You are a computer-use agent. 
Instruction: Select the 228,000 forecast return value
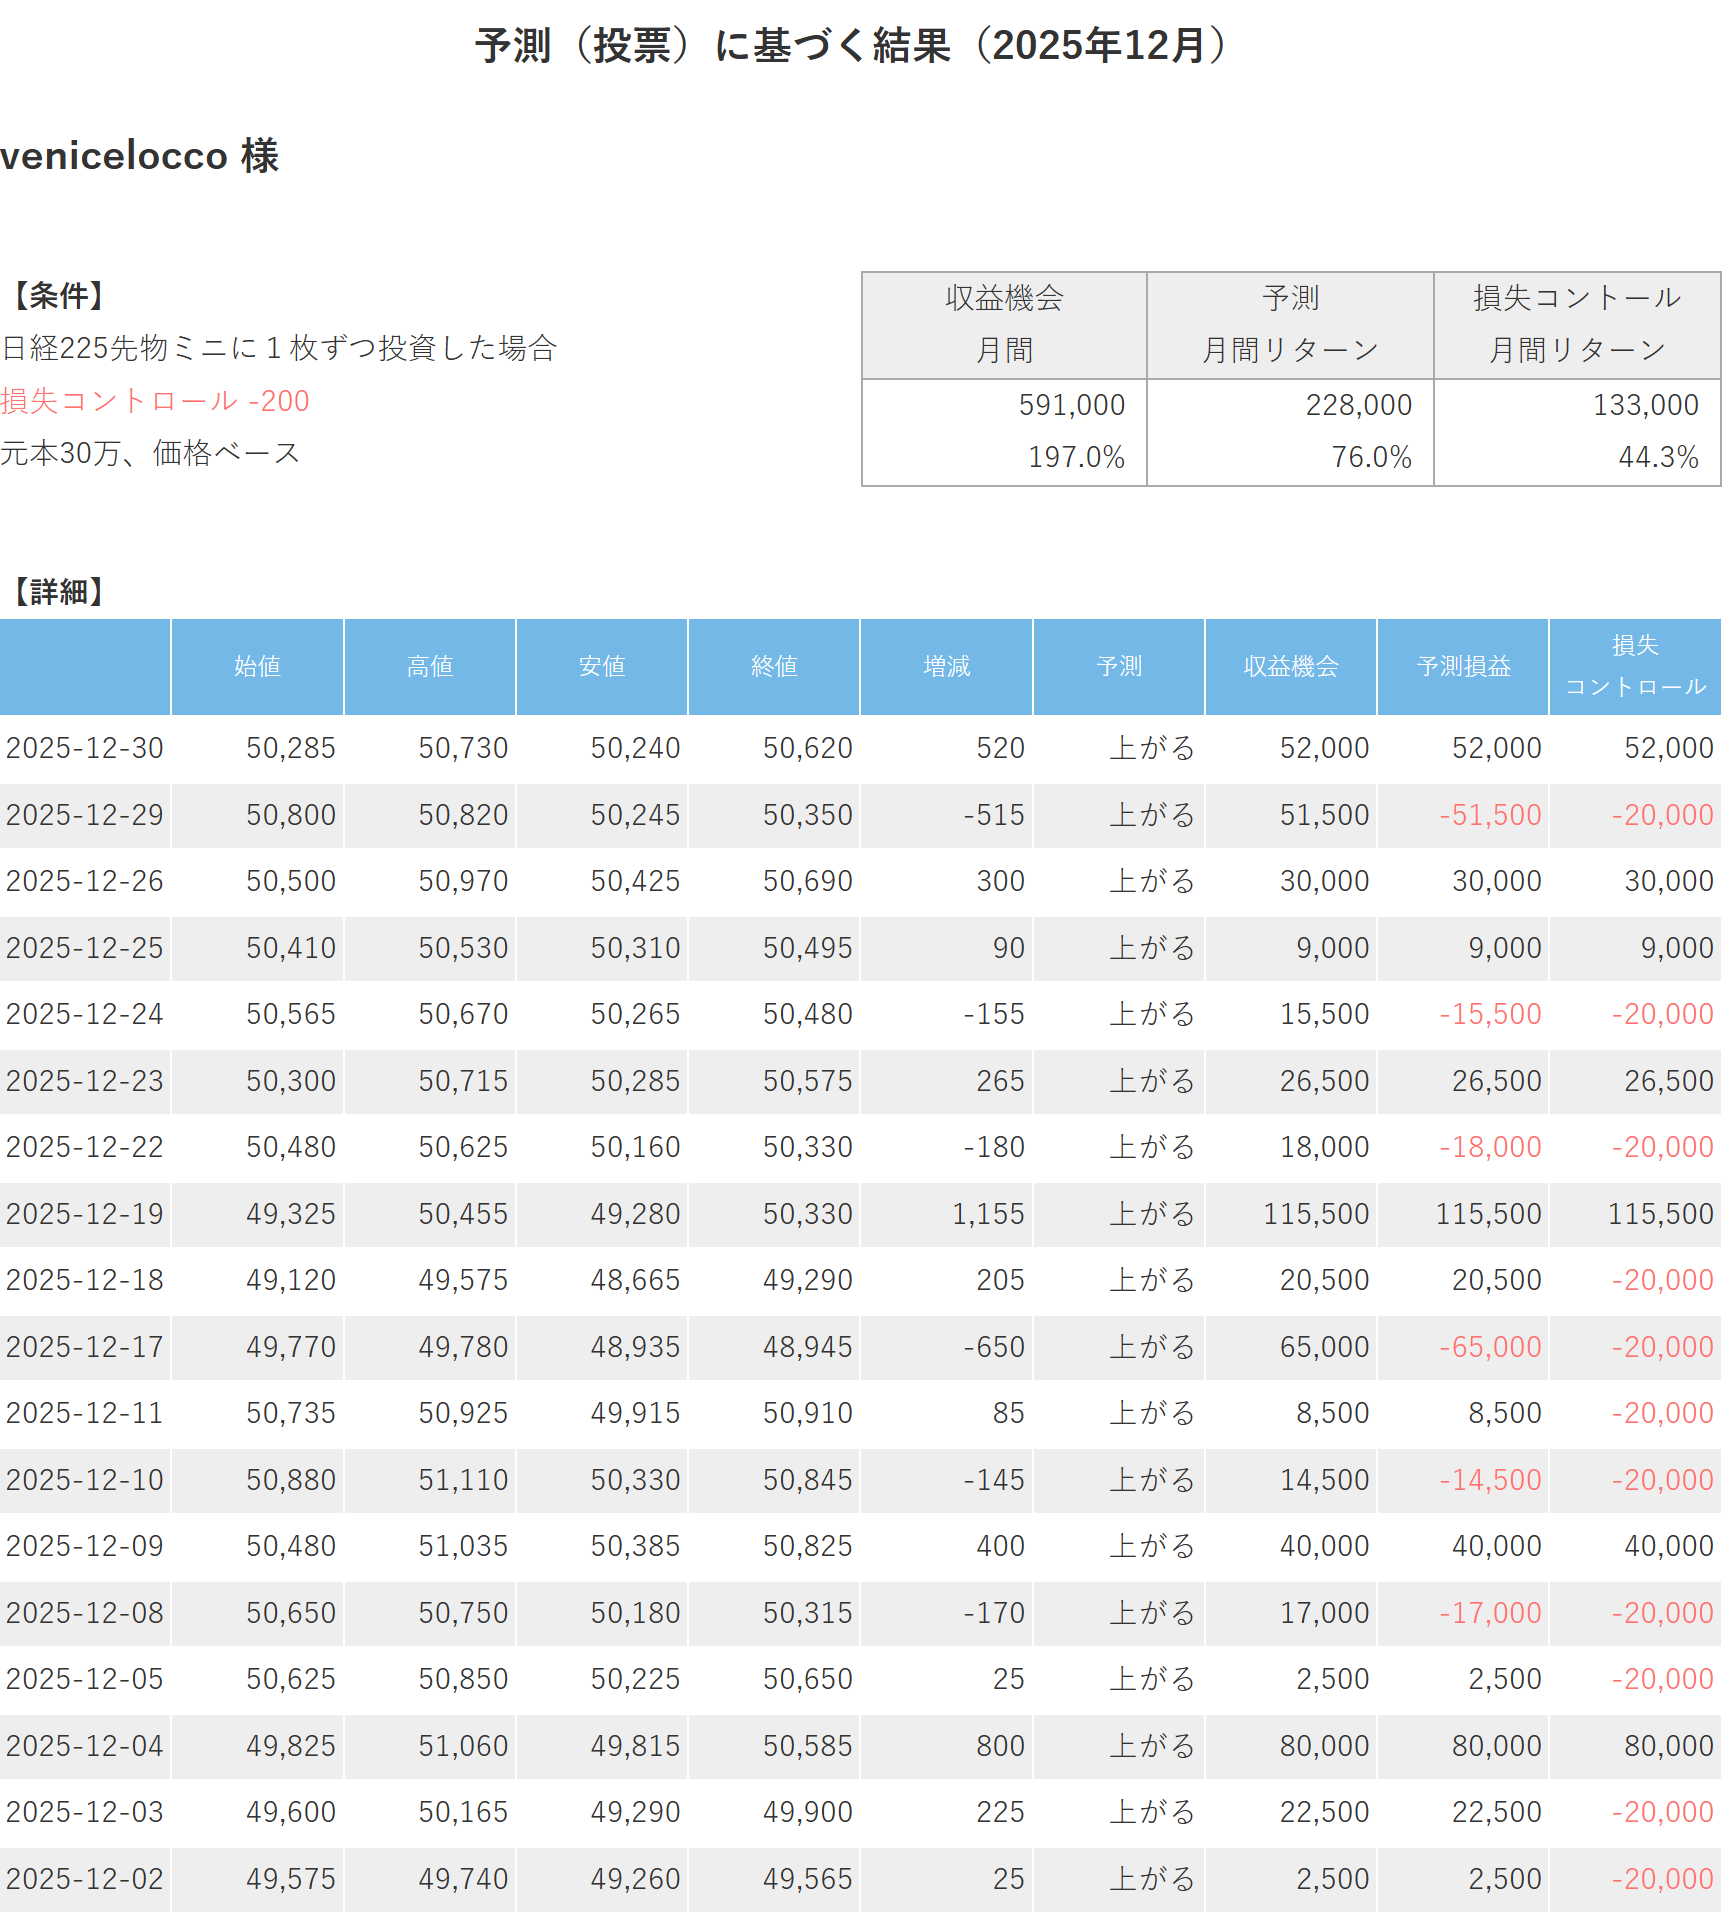pos(1358,405)
